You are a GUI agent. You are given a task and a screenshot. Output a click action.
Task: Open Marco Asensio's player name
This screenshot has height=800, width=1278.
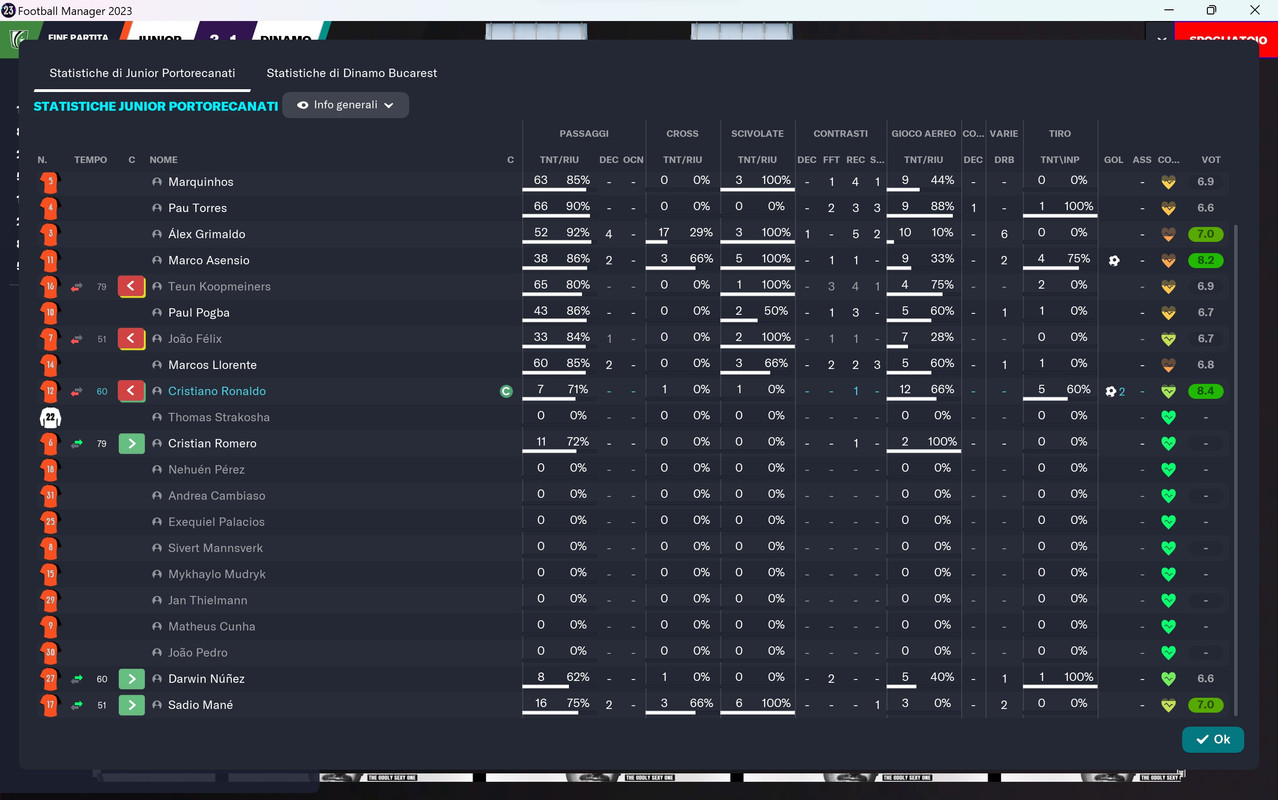coord(209,260)
